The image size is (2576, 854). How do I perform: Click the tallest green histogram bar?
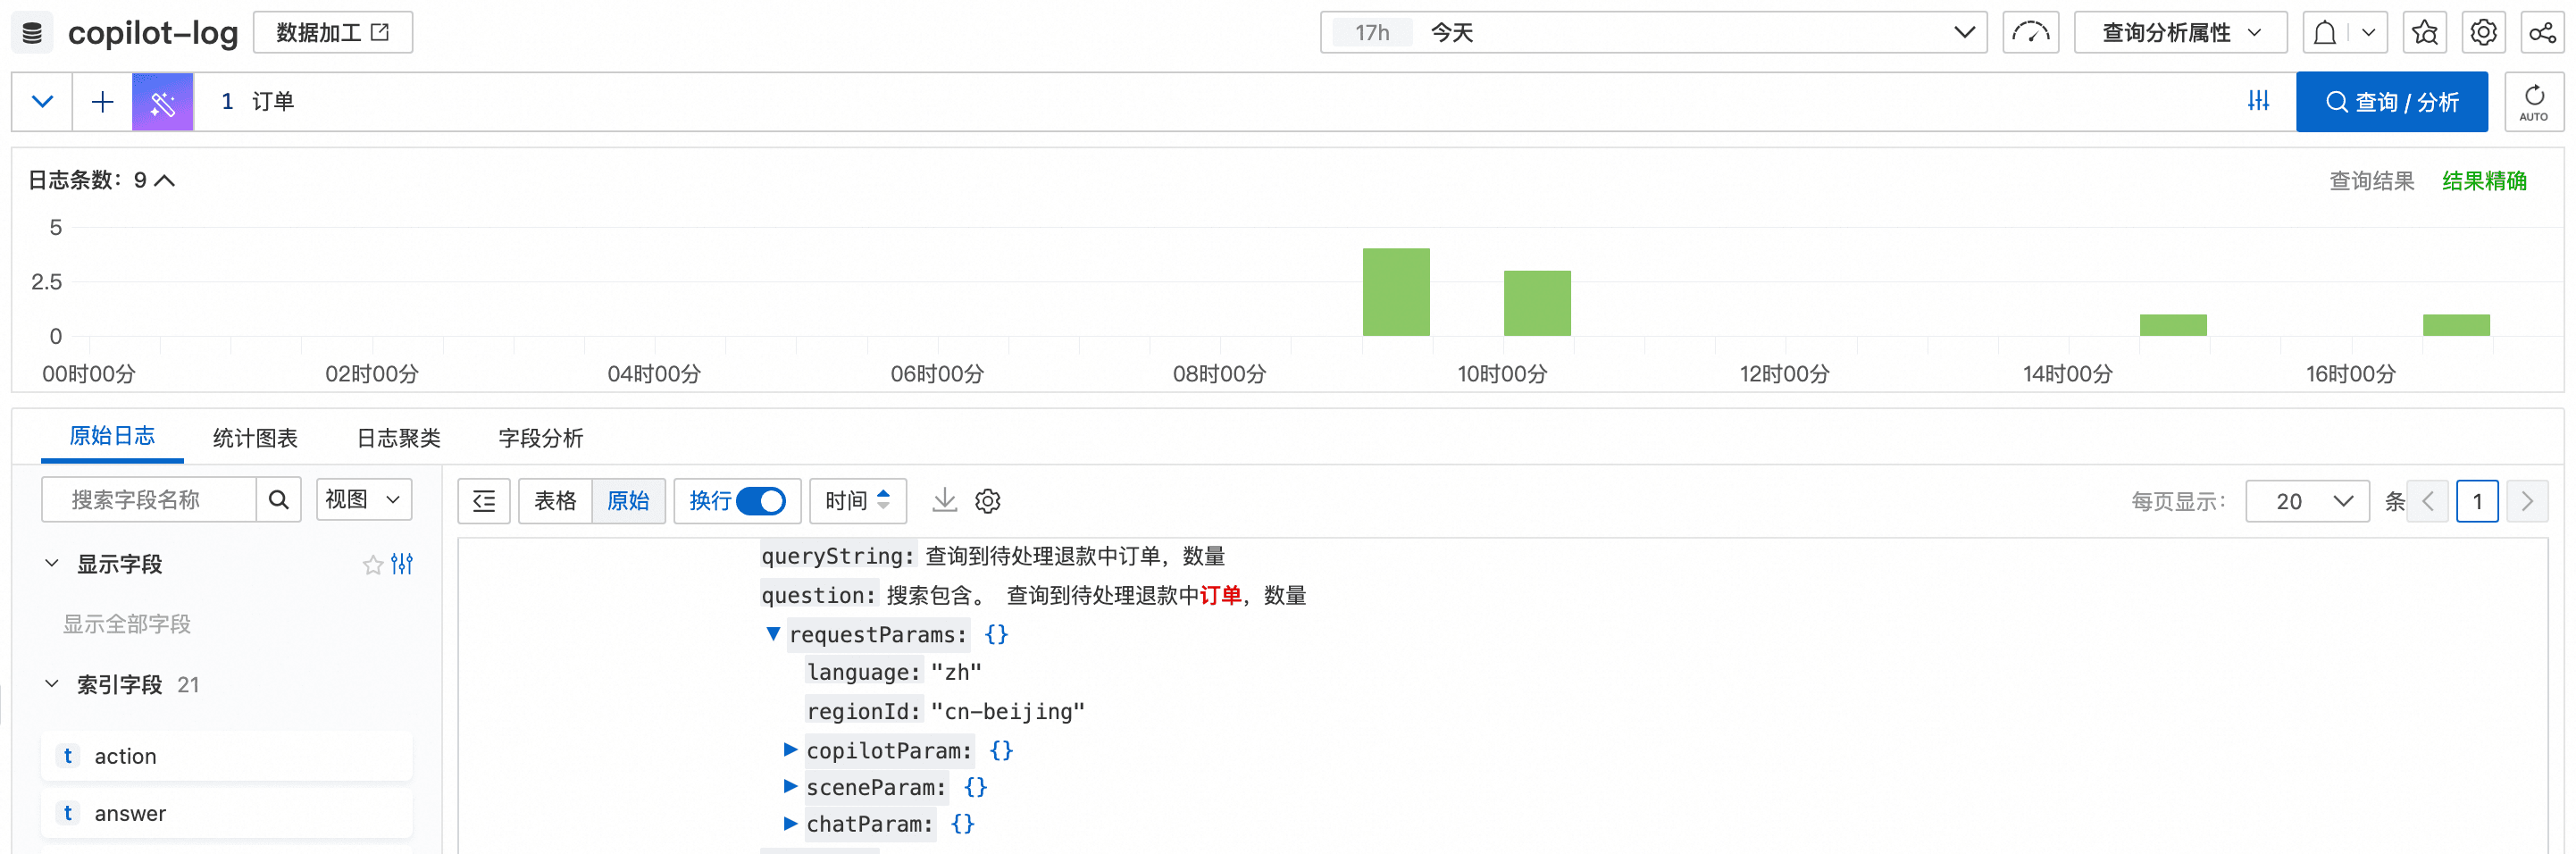[x=1396, y=292]
